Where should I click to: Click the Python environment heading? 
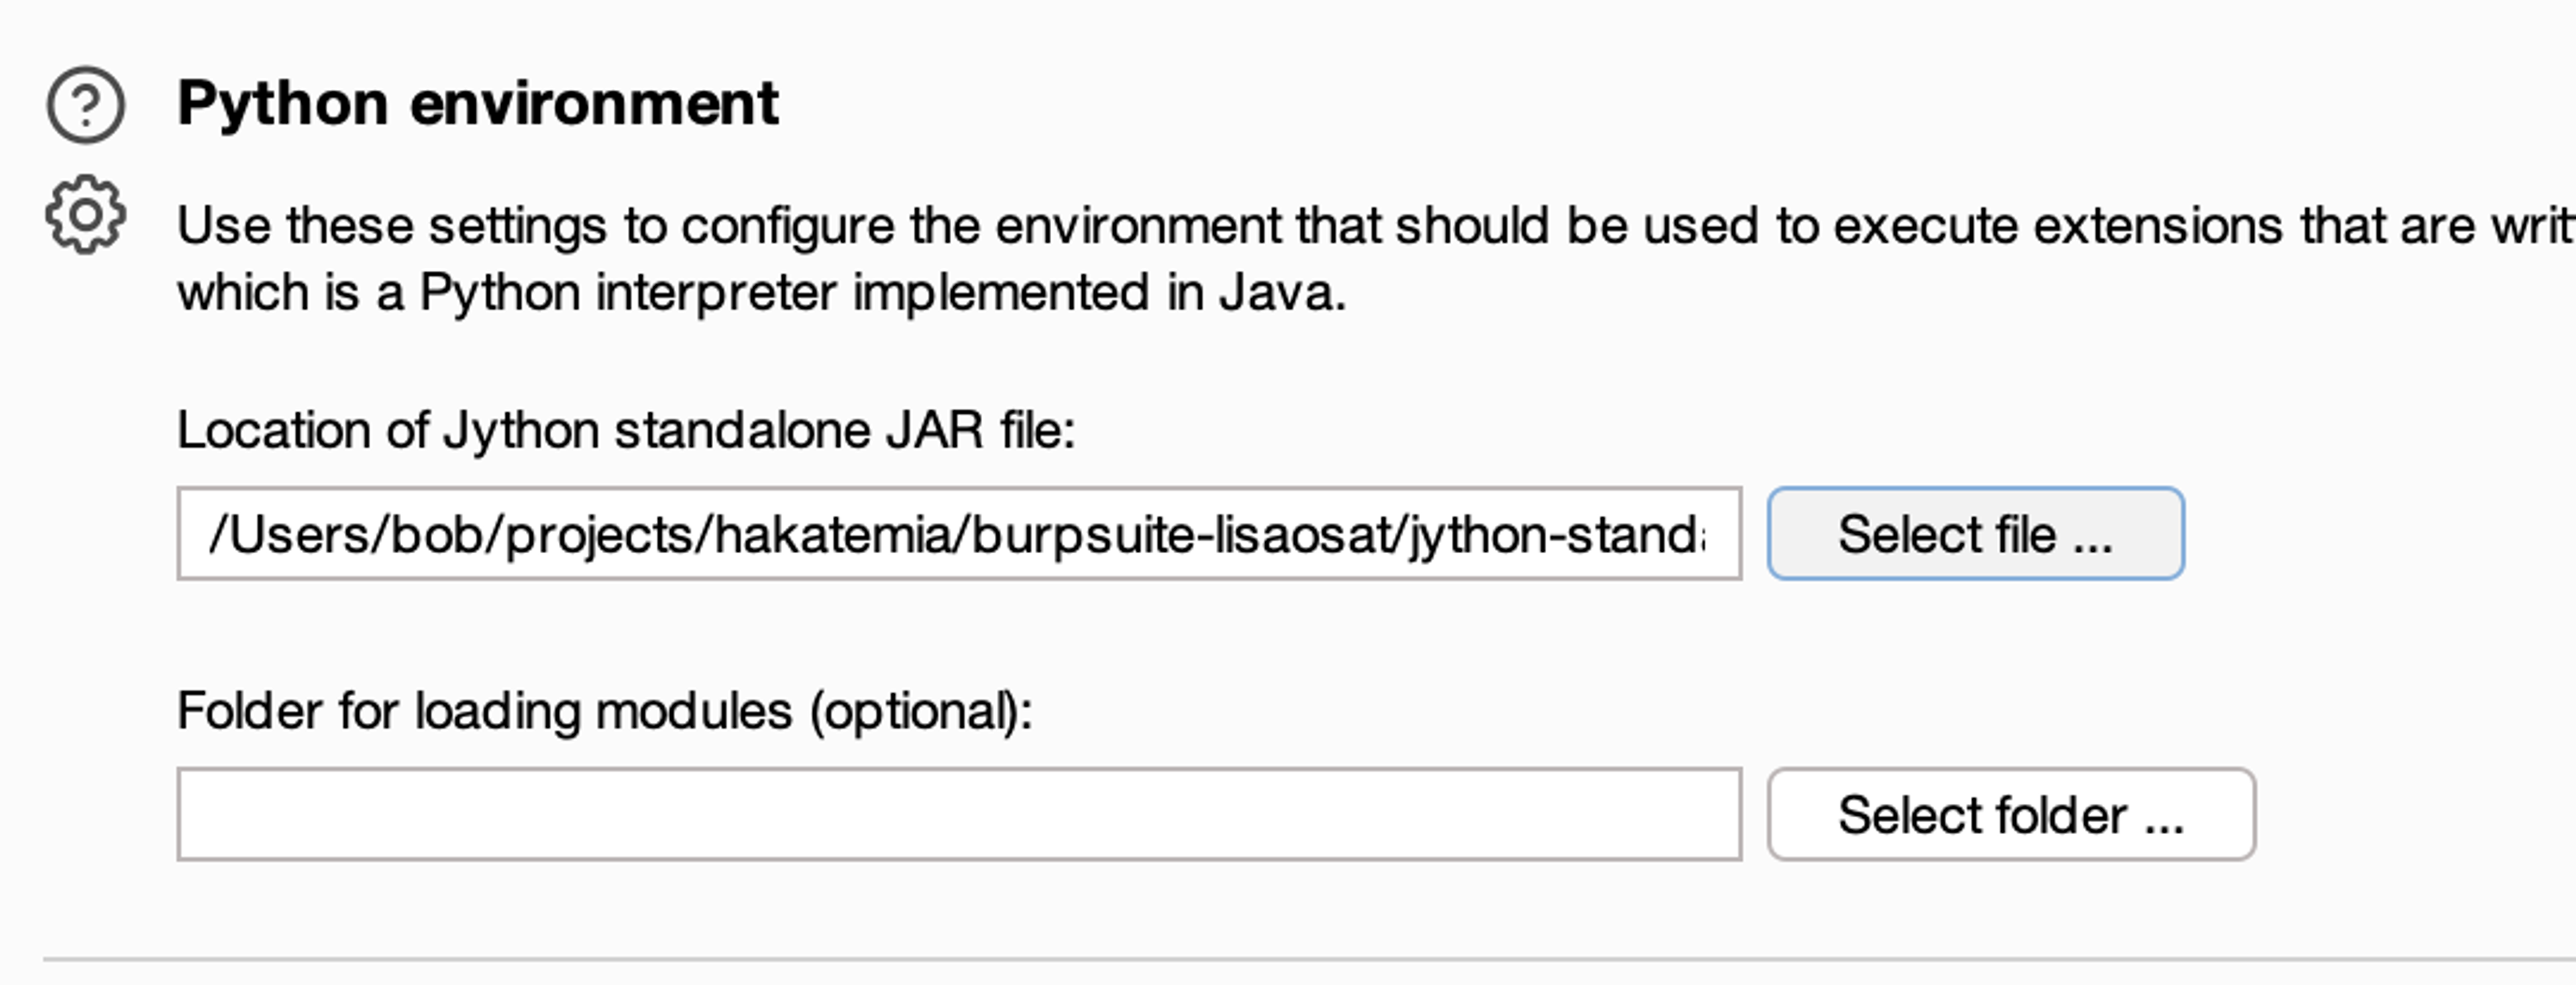(x=477, y=103)
